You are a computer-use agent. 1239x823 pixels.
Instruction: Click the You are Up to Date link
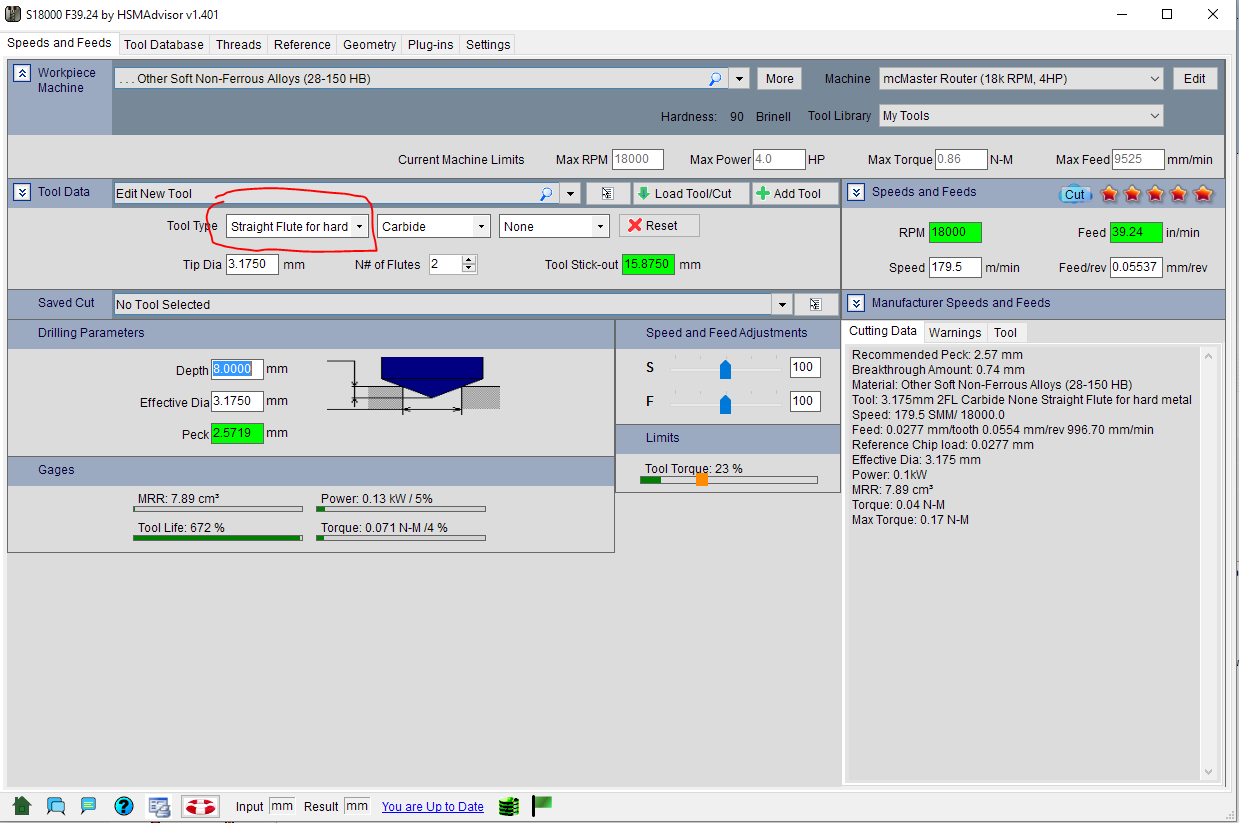(432, 807)
